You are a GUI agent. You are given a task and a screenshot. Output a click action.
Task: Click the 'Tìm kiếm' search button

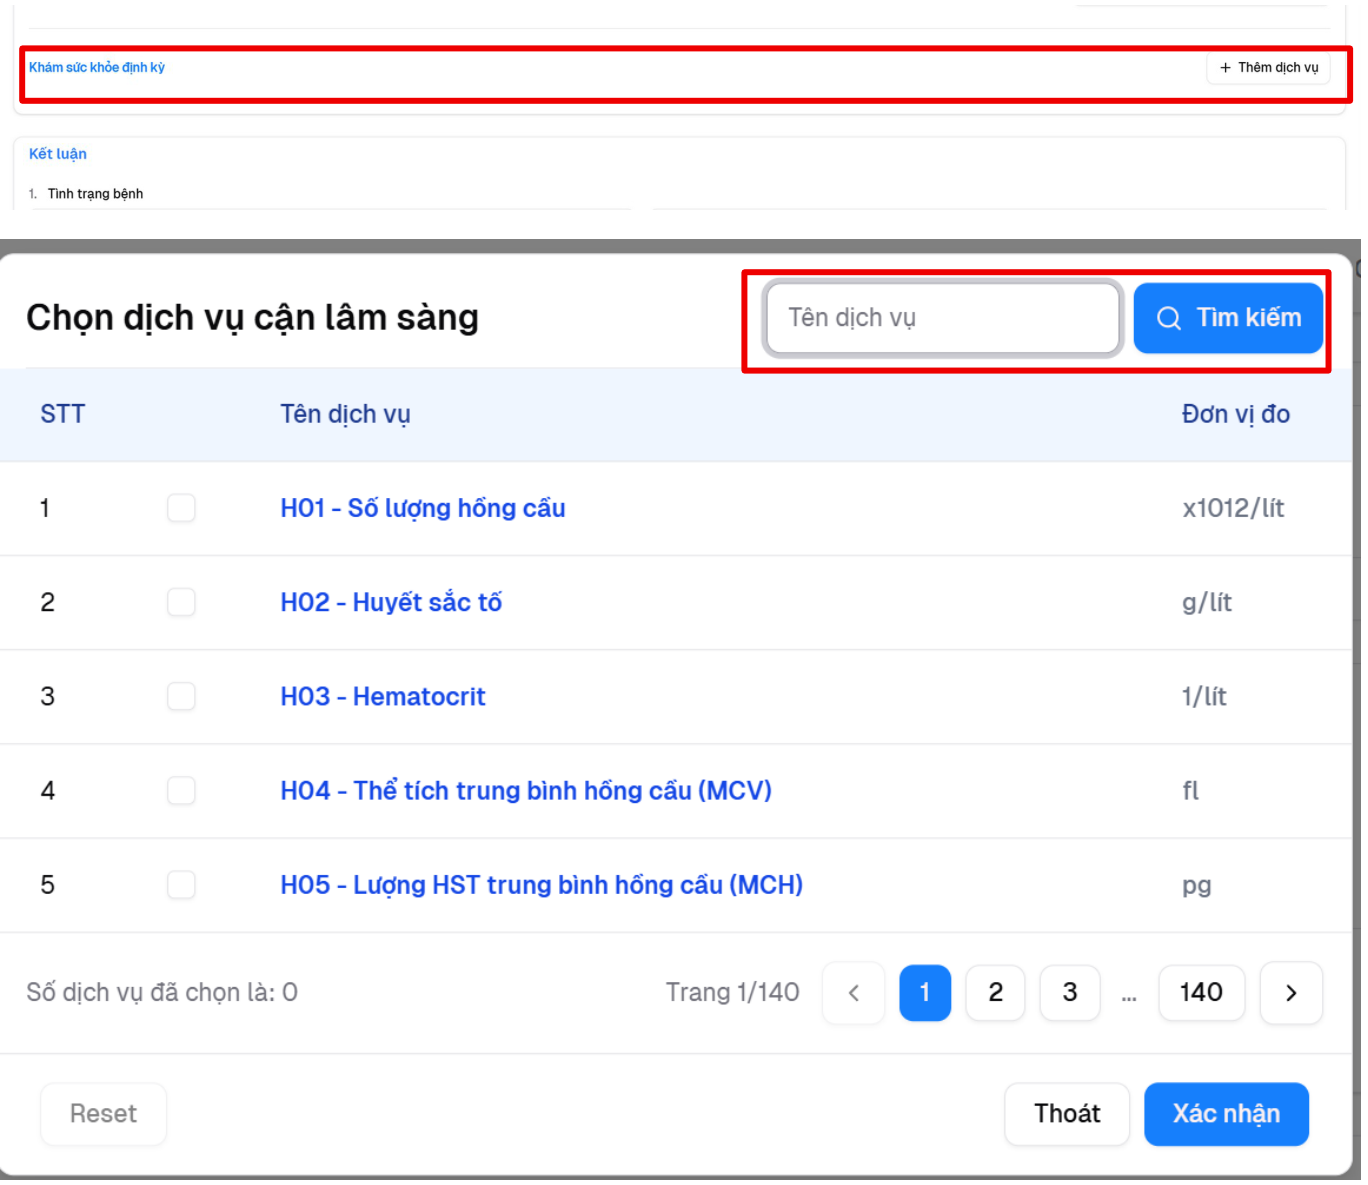(x=1228, y=318)
